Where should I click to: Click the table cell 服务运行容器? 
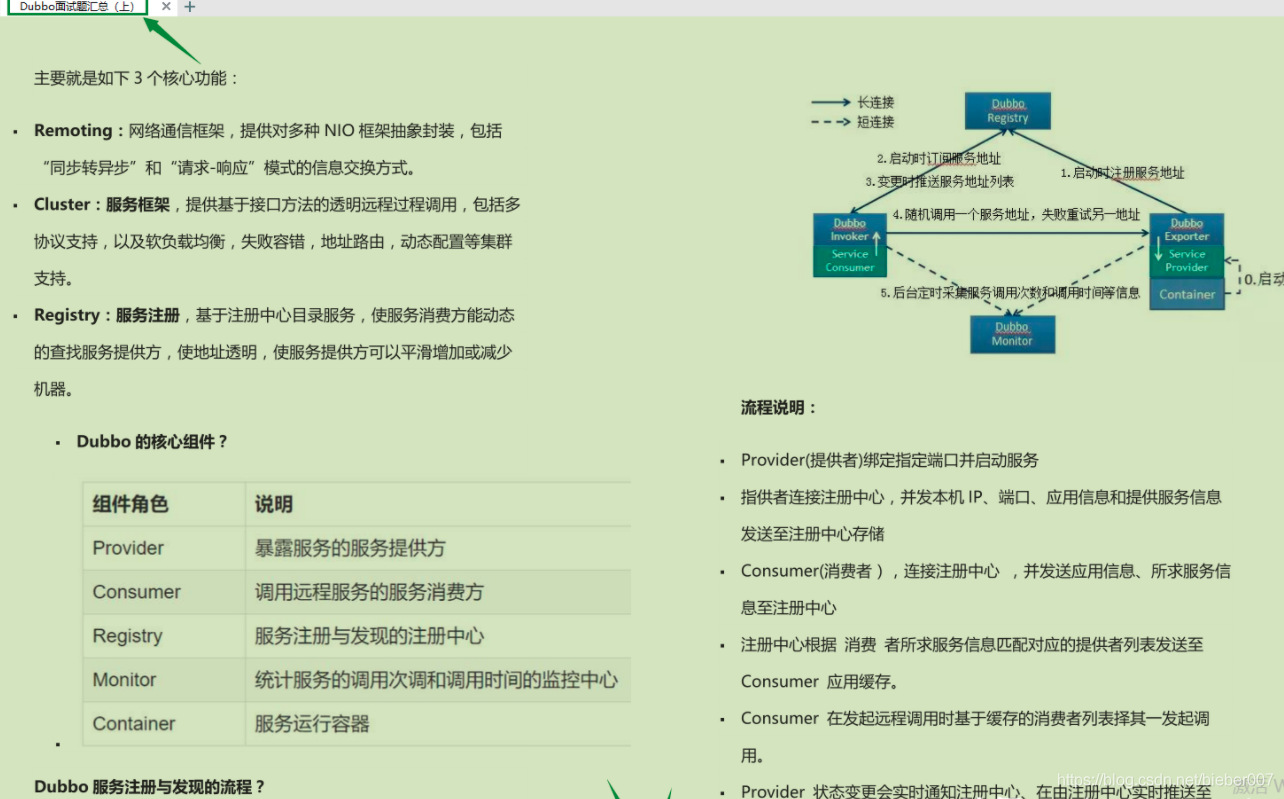pos(438,724)
